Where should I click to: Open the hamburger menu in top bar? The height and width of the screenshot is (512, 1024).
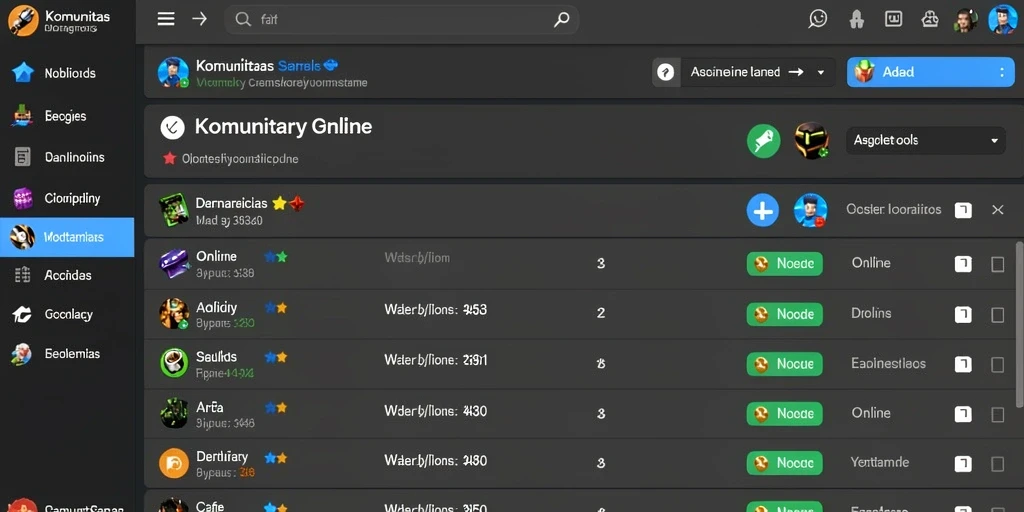tap(166, 20)
